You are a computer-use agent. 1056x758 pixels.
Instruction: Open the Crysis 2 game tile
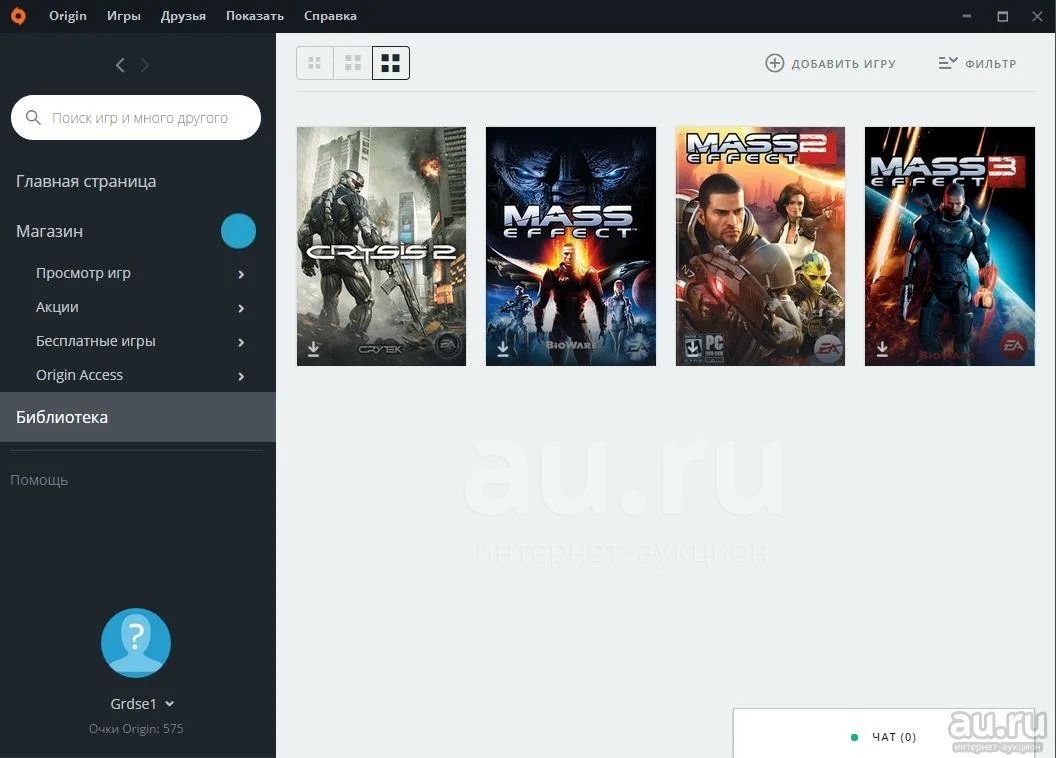[x=381, y=246]
